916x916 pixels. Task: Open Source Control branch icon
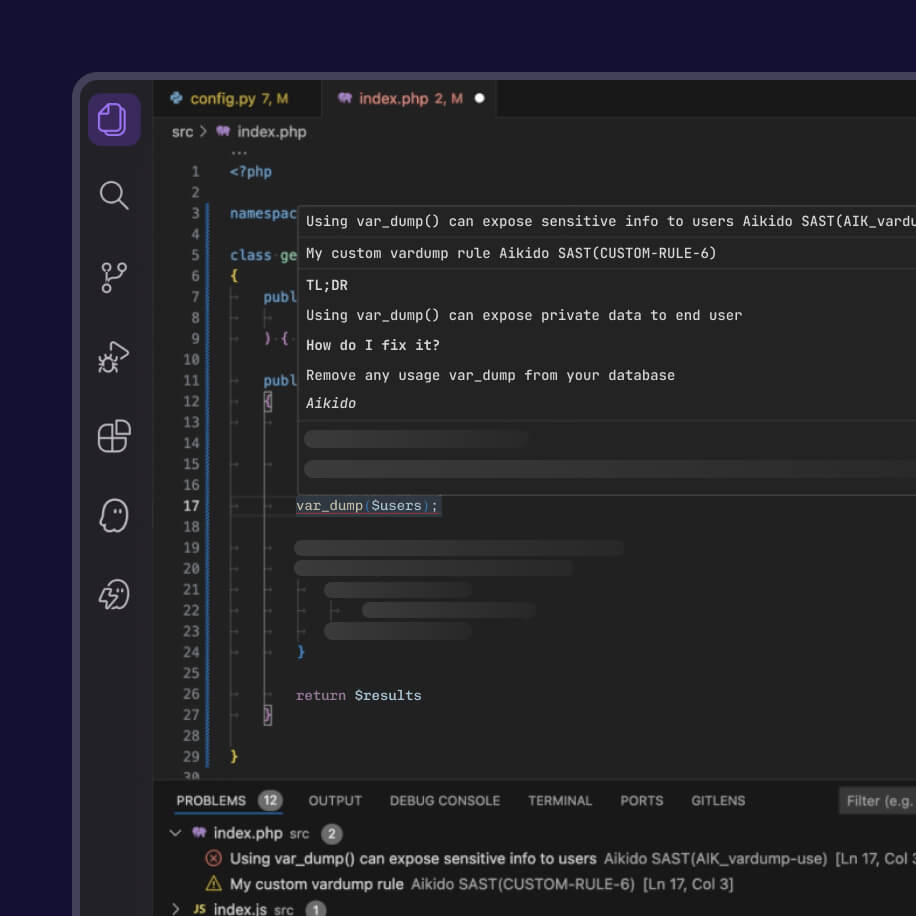click(x=114, y=277)
